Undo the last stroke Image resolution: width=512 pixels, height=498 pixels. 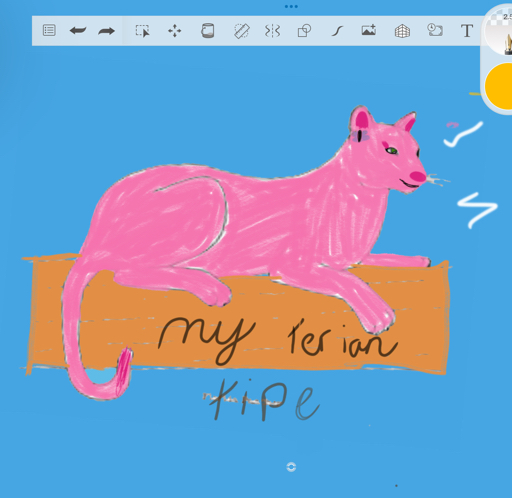(x=78, y=31)
